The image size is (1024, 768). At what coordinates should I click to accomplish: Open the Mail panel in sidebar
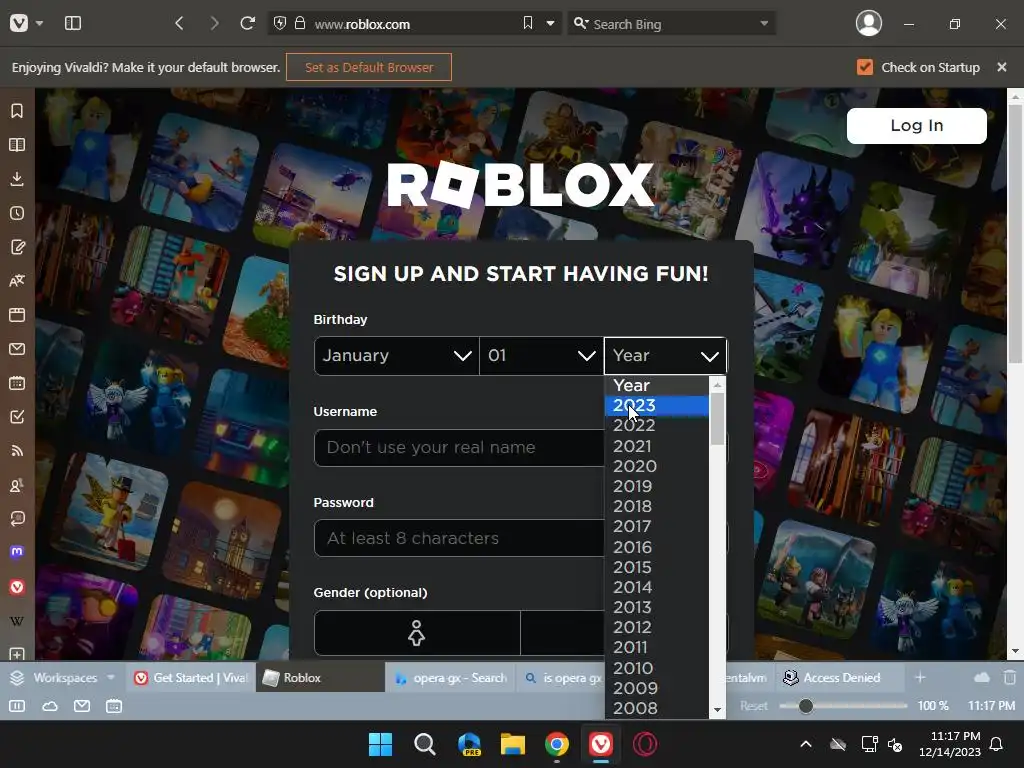coord(17,349)
